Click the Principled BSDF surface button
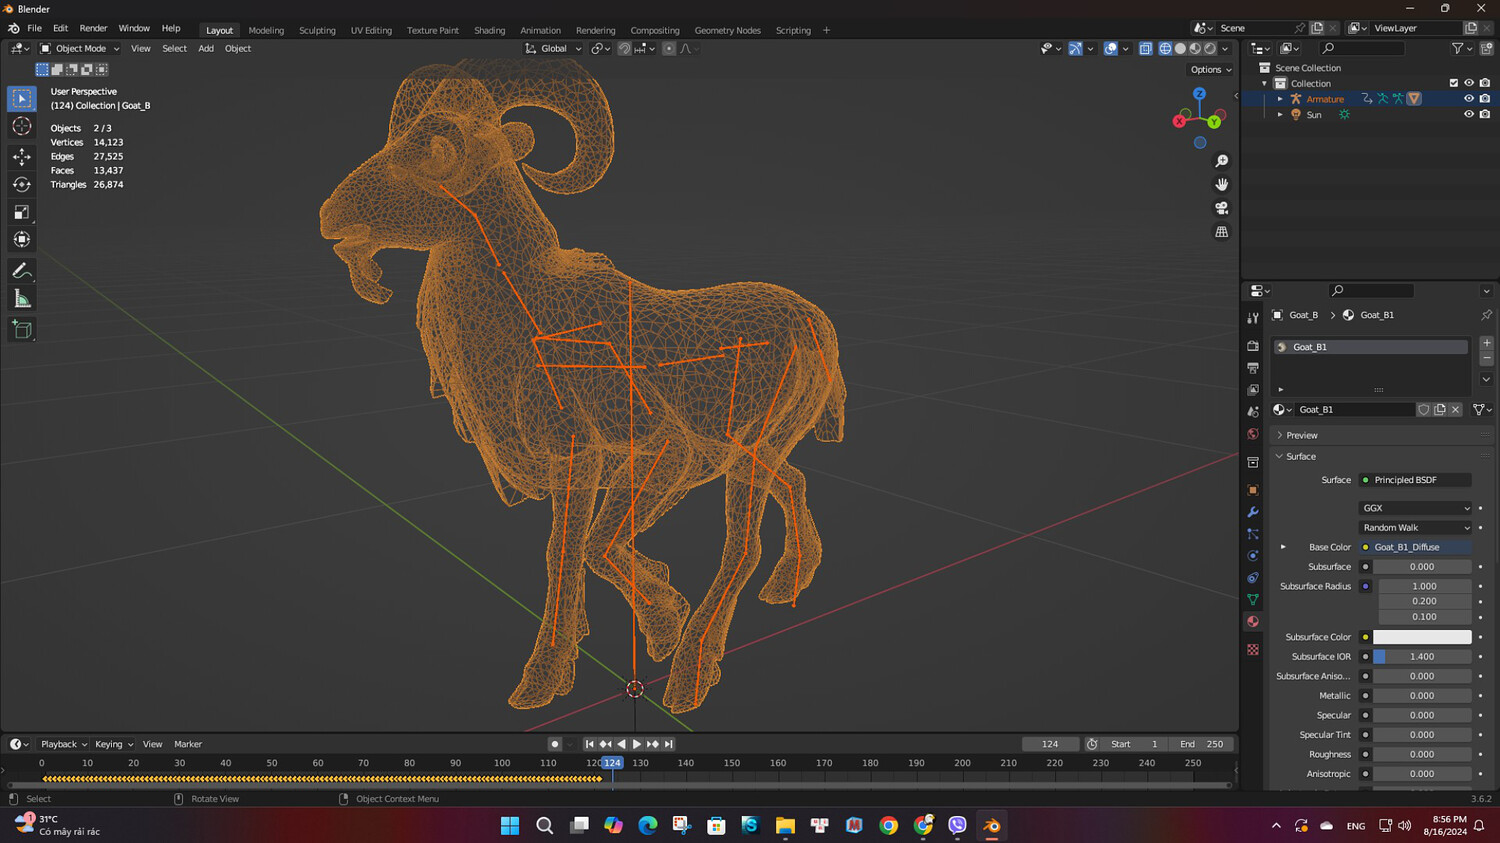This screenshot has height=843, width=1500. point(1415,480)
